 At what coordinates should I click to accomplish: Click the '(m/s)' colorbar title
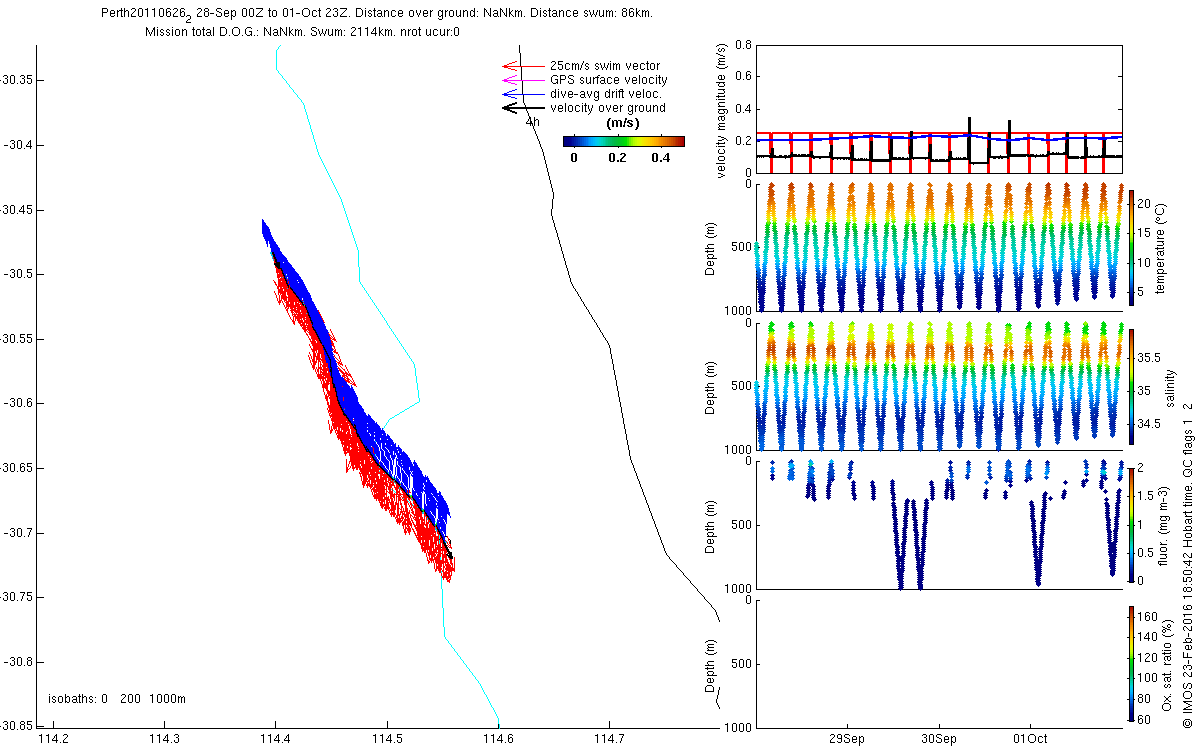point(624,123)
